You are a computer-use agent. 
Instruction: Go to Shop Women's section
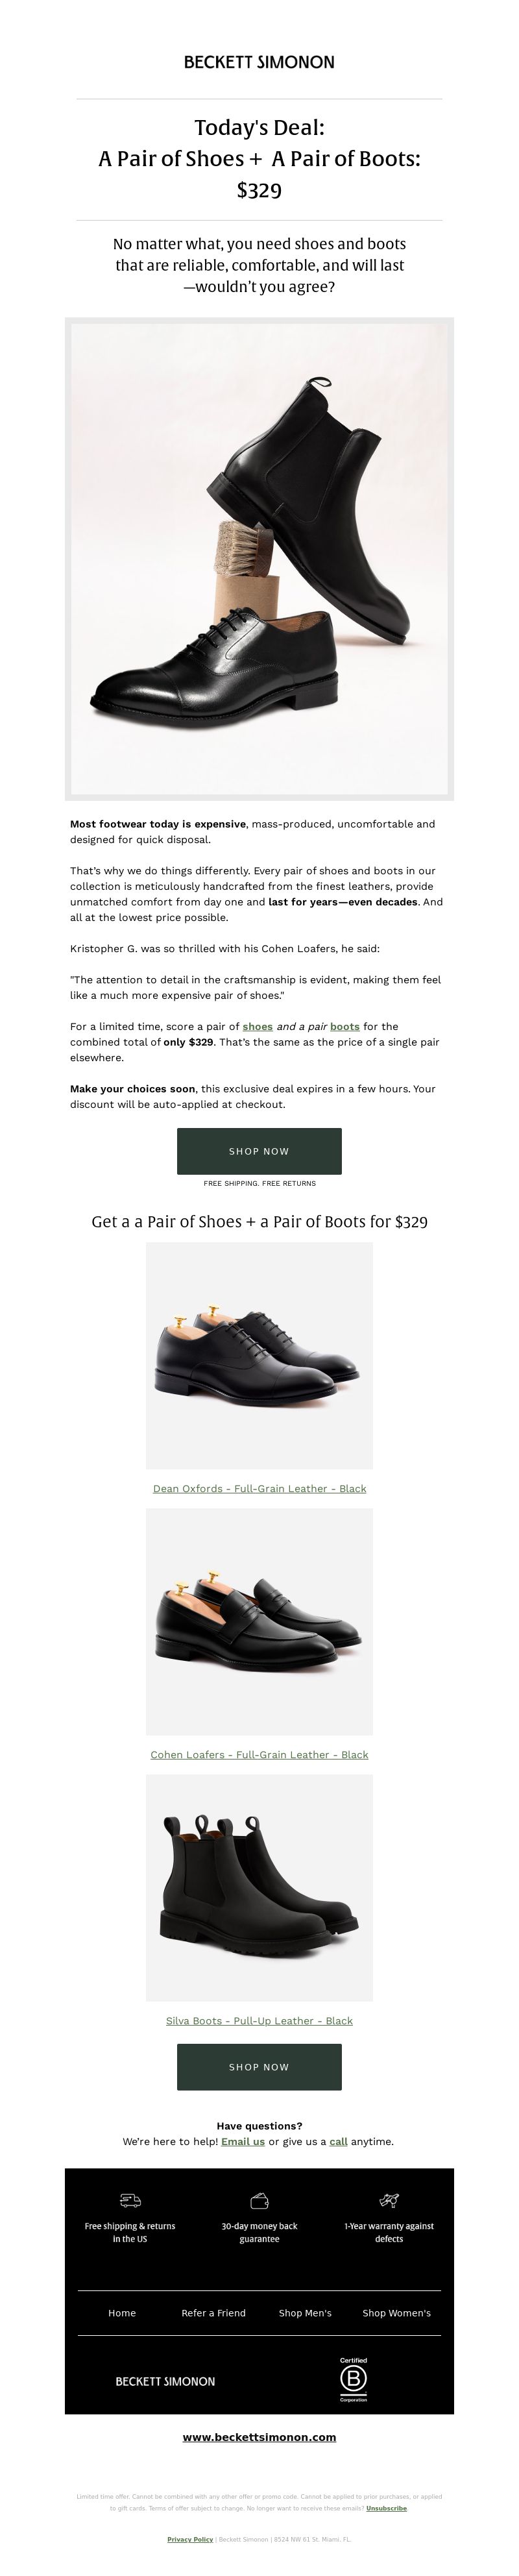tap(396, 2312)
